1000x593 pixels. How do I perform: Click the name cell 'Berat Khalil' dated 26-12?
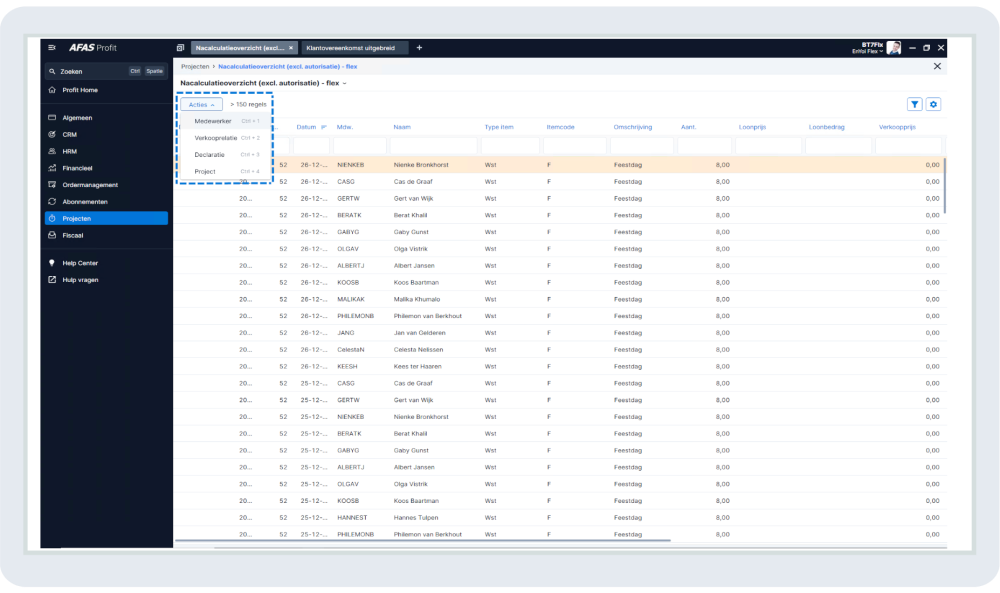click(x=410, y=216)
